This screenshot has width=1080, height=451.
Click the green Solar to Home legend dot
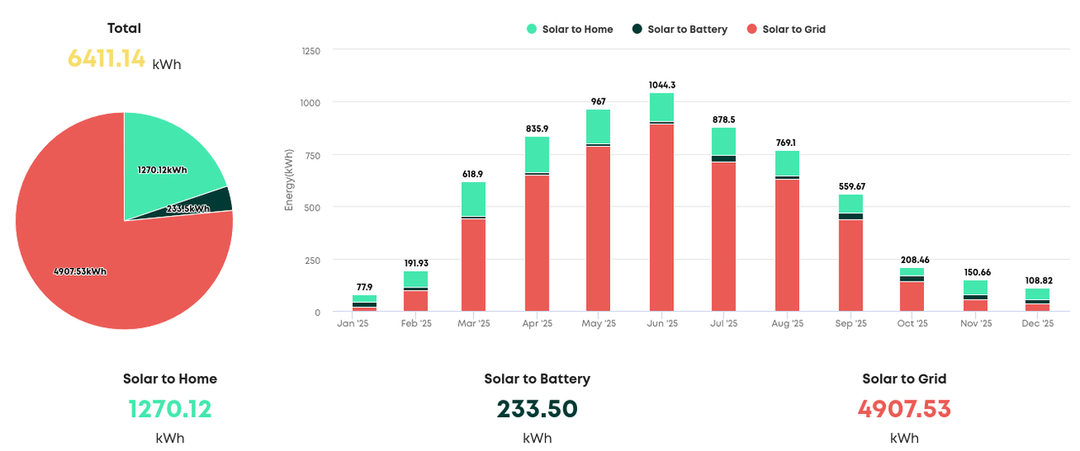coord(532,29)
